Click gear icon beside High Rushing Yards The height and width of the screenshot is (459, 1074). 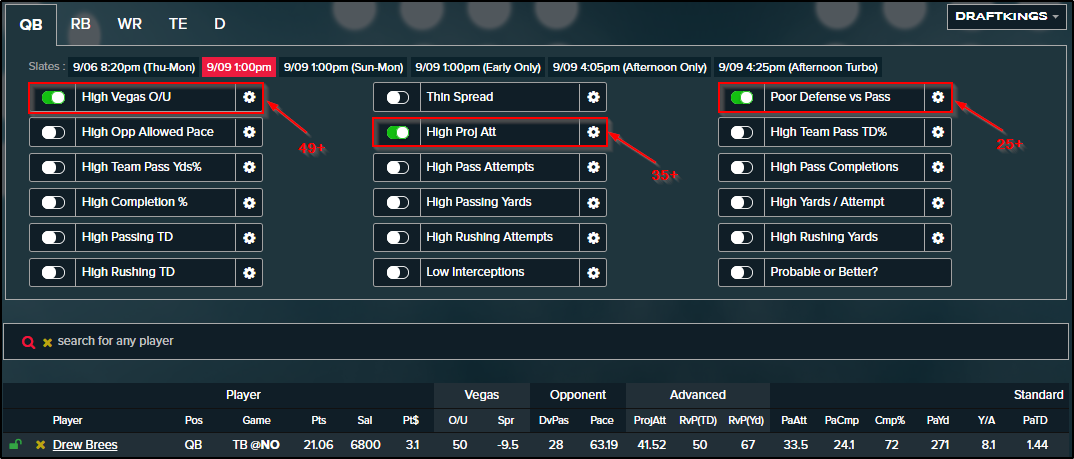(x=938, y=237)
